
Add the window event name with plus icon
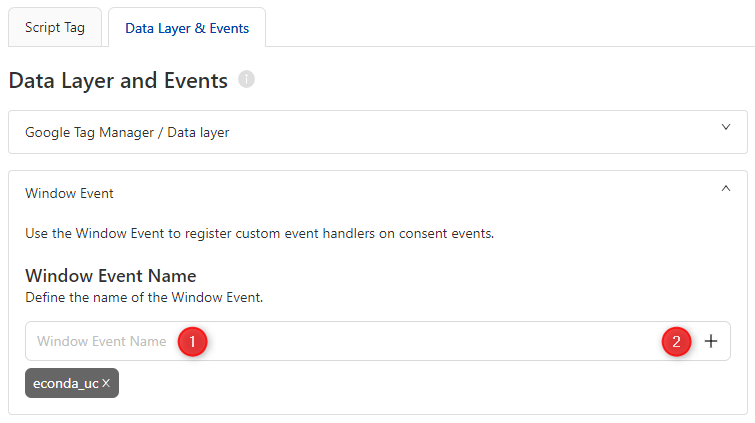(711, 341)
